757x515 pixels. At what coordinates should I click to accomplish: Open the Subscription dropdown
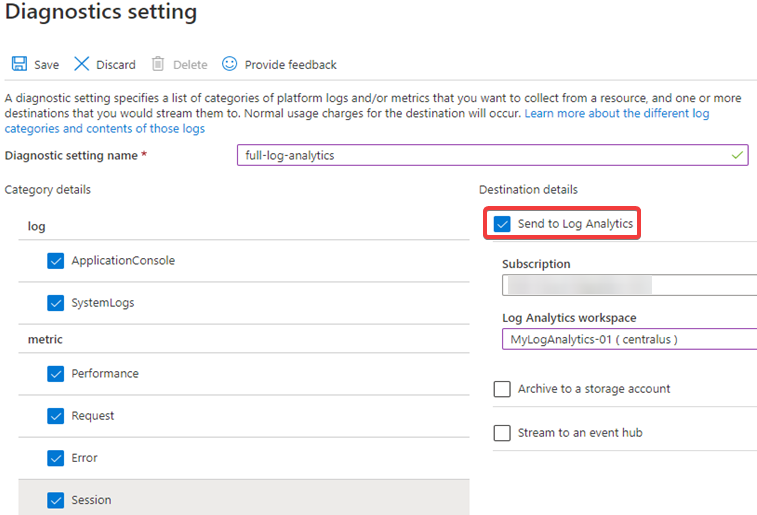628,285
